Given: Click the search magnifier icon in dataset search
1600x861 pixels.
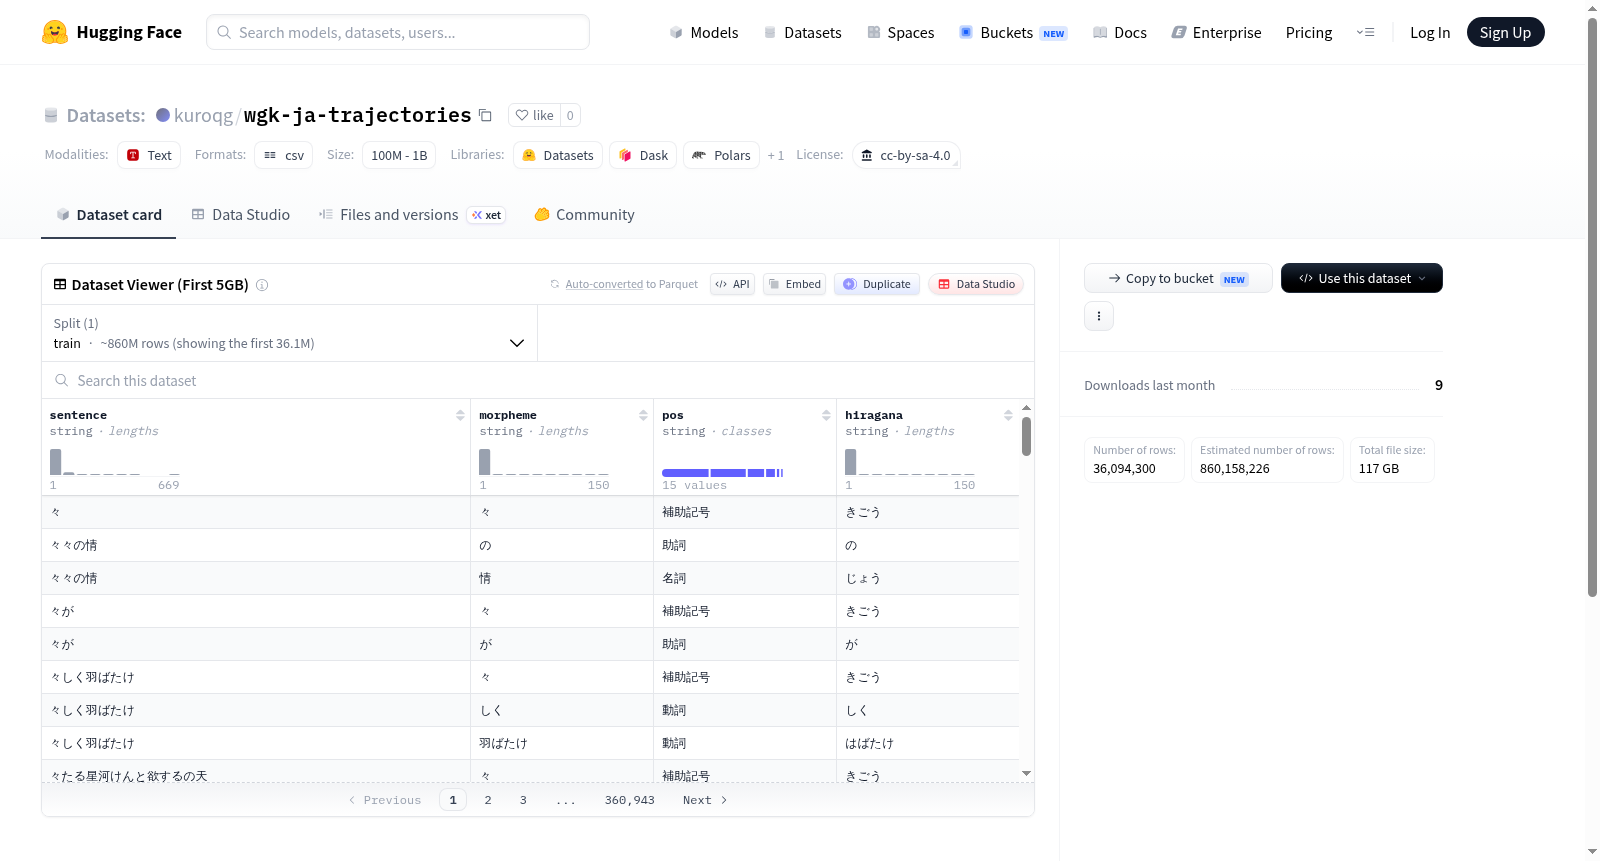Looking at the screenshot, I should click(x=62, y=381).
